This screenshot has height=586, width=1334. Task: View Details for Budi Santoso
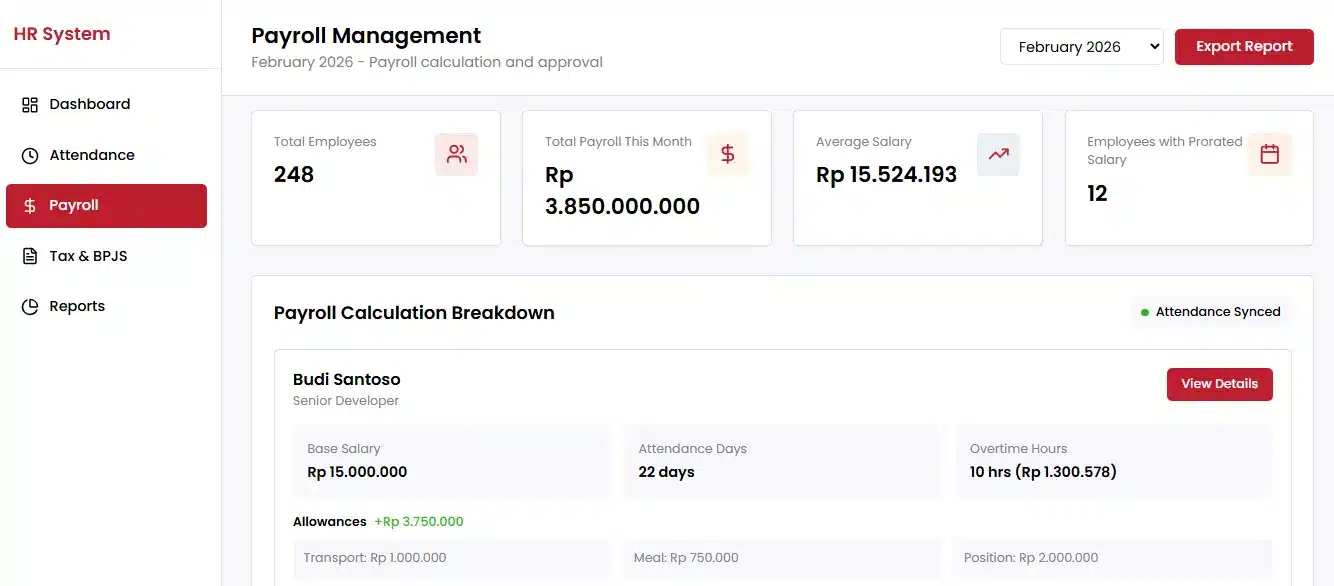coord(1219,384)
